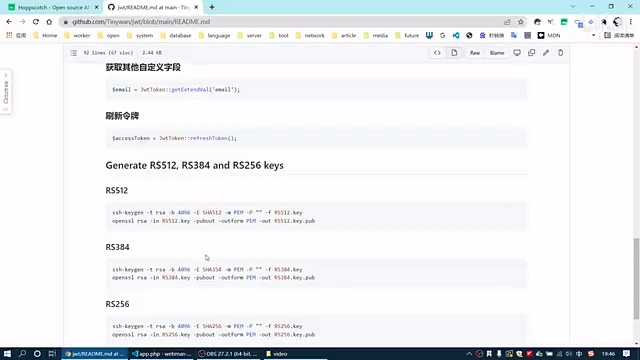
Task: Click the page vertical scrollbar thumb
Action: point(636,279)
